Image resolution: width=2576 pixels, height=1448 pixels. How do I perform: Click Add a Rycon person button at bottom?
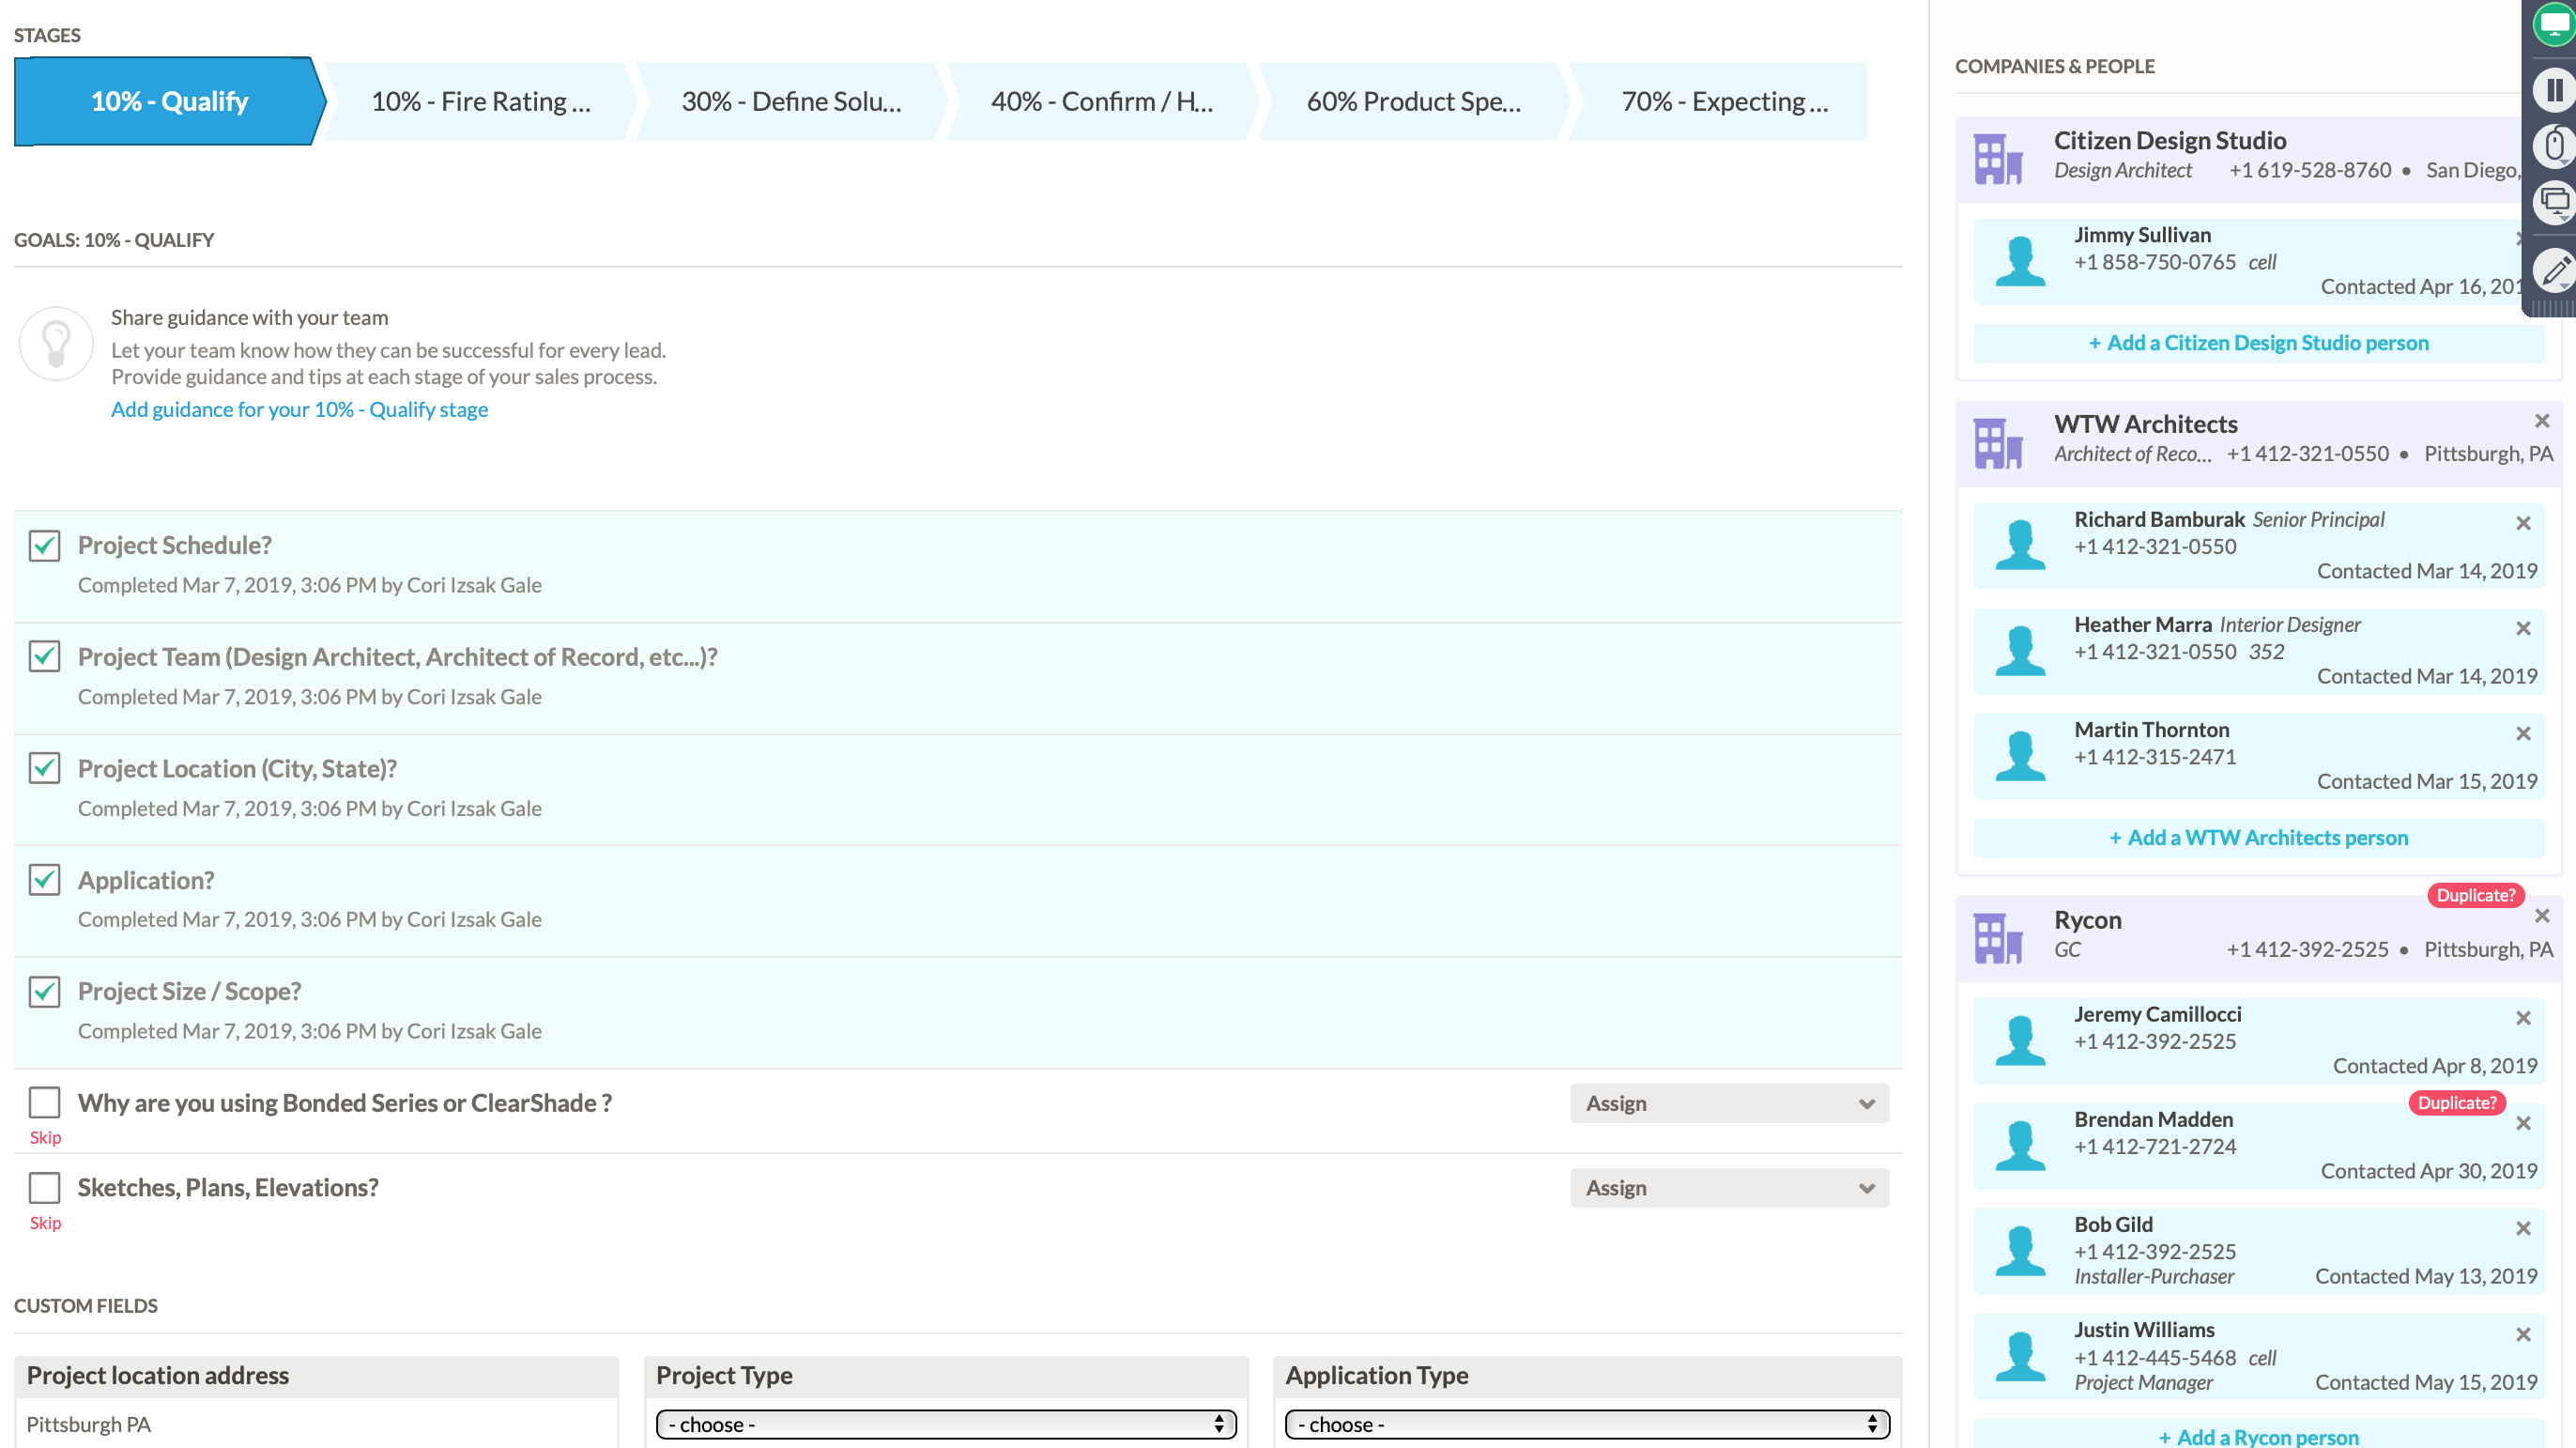[x=2260, y=1434]
